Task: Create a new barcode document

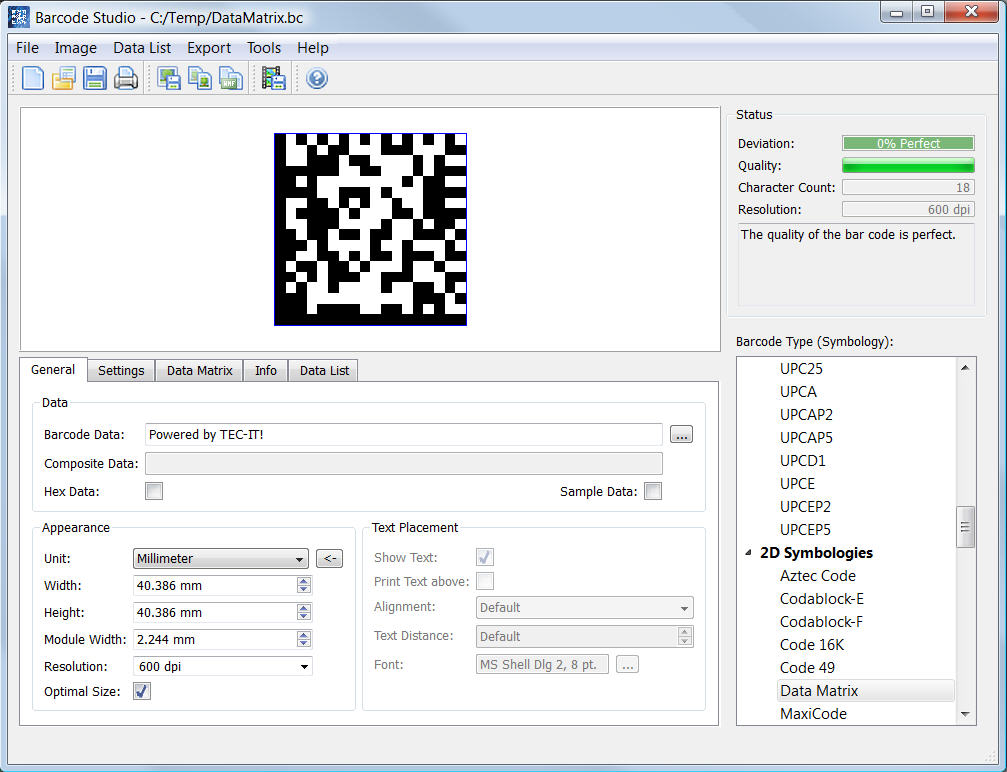Action: pyautogui.click(x=33, y=78)
